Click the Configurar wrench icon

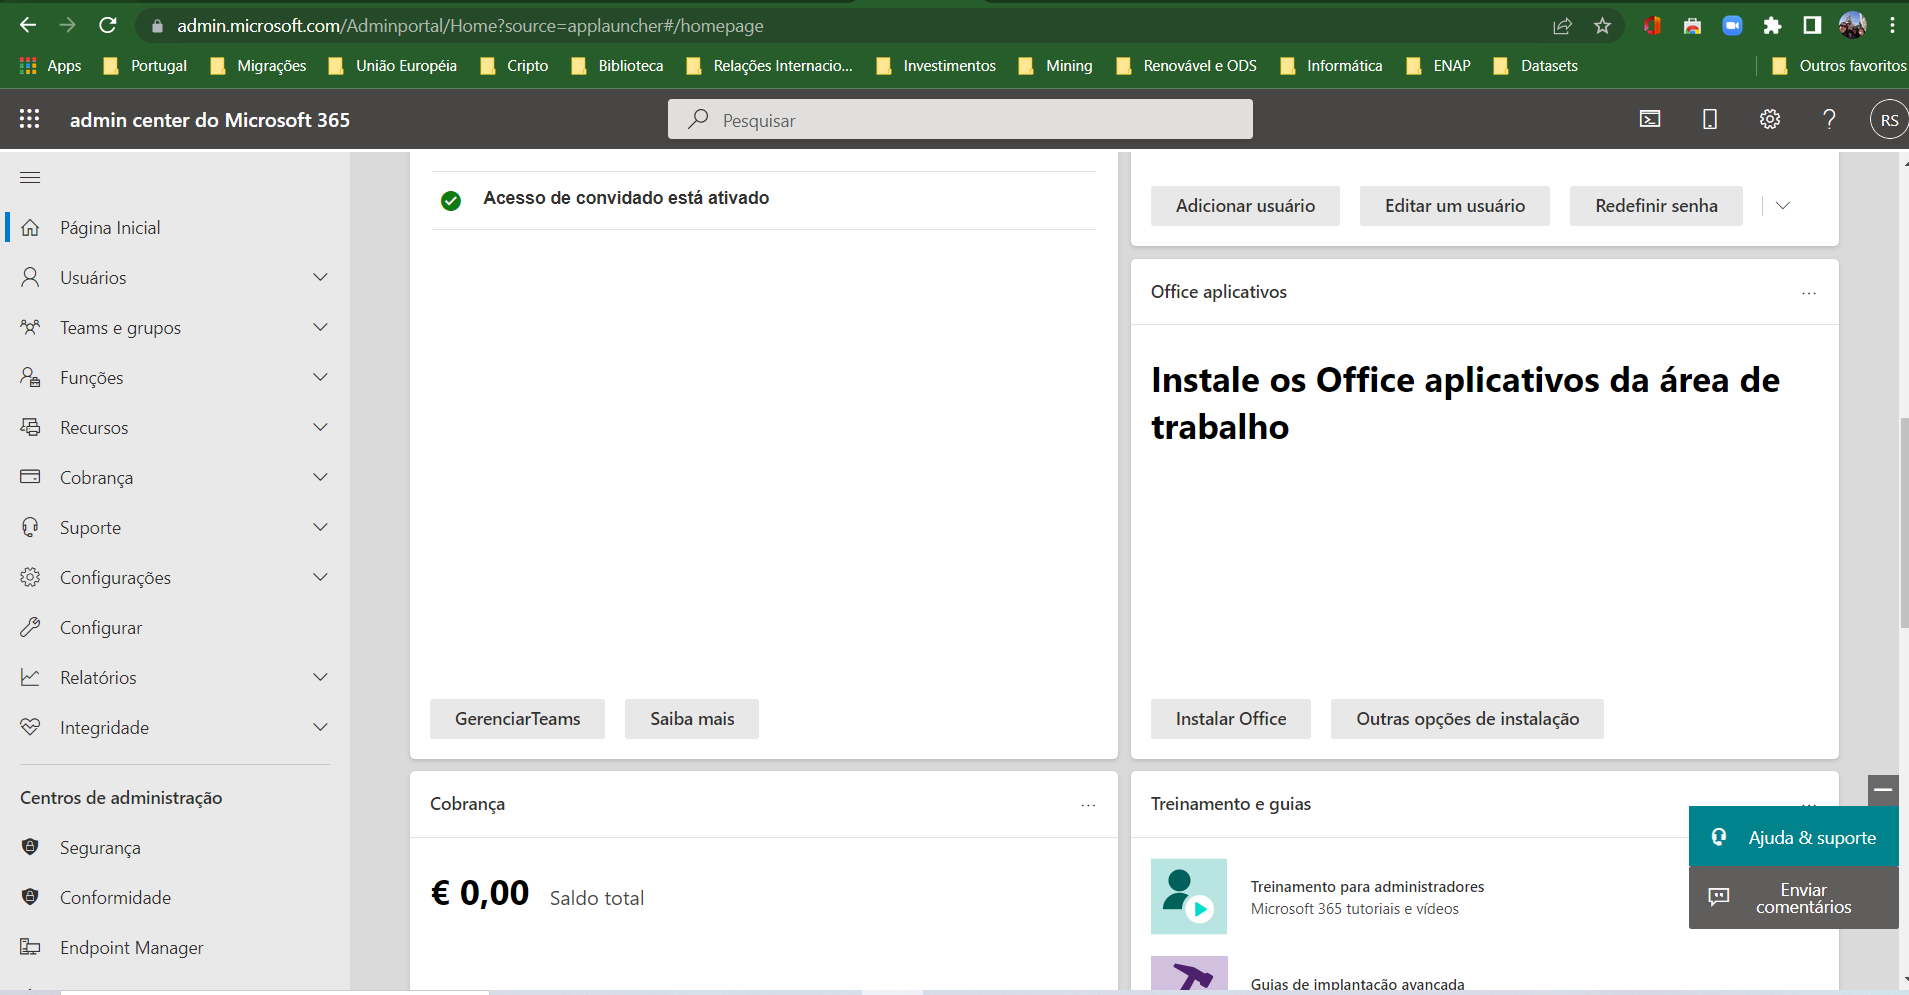coord(30,627)
